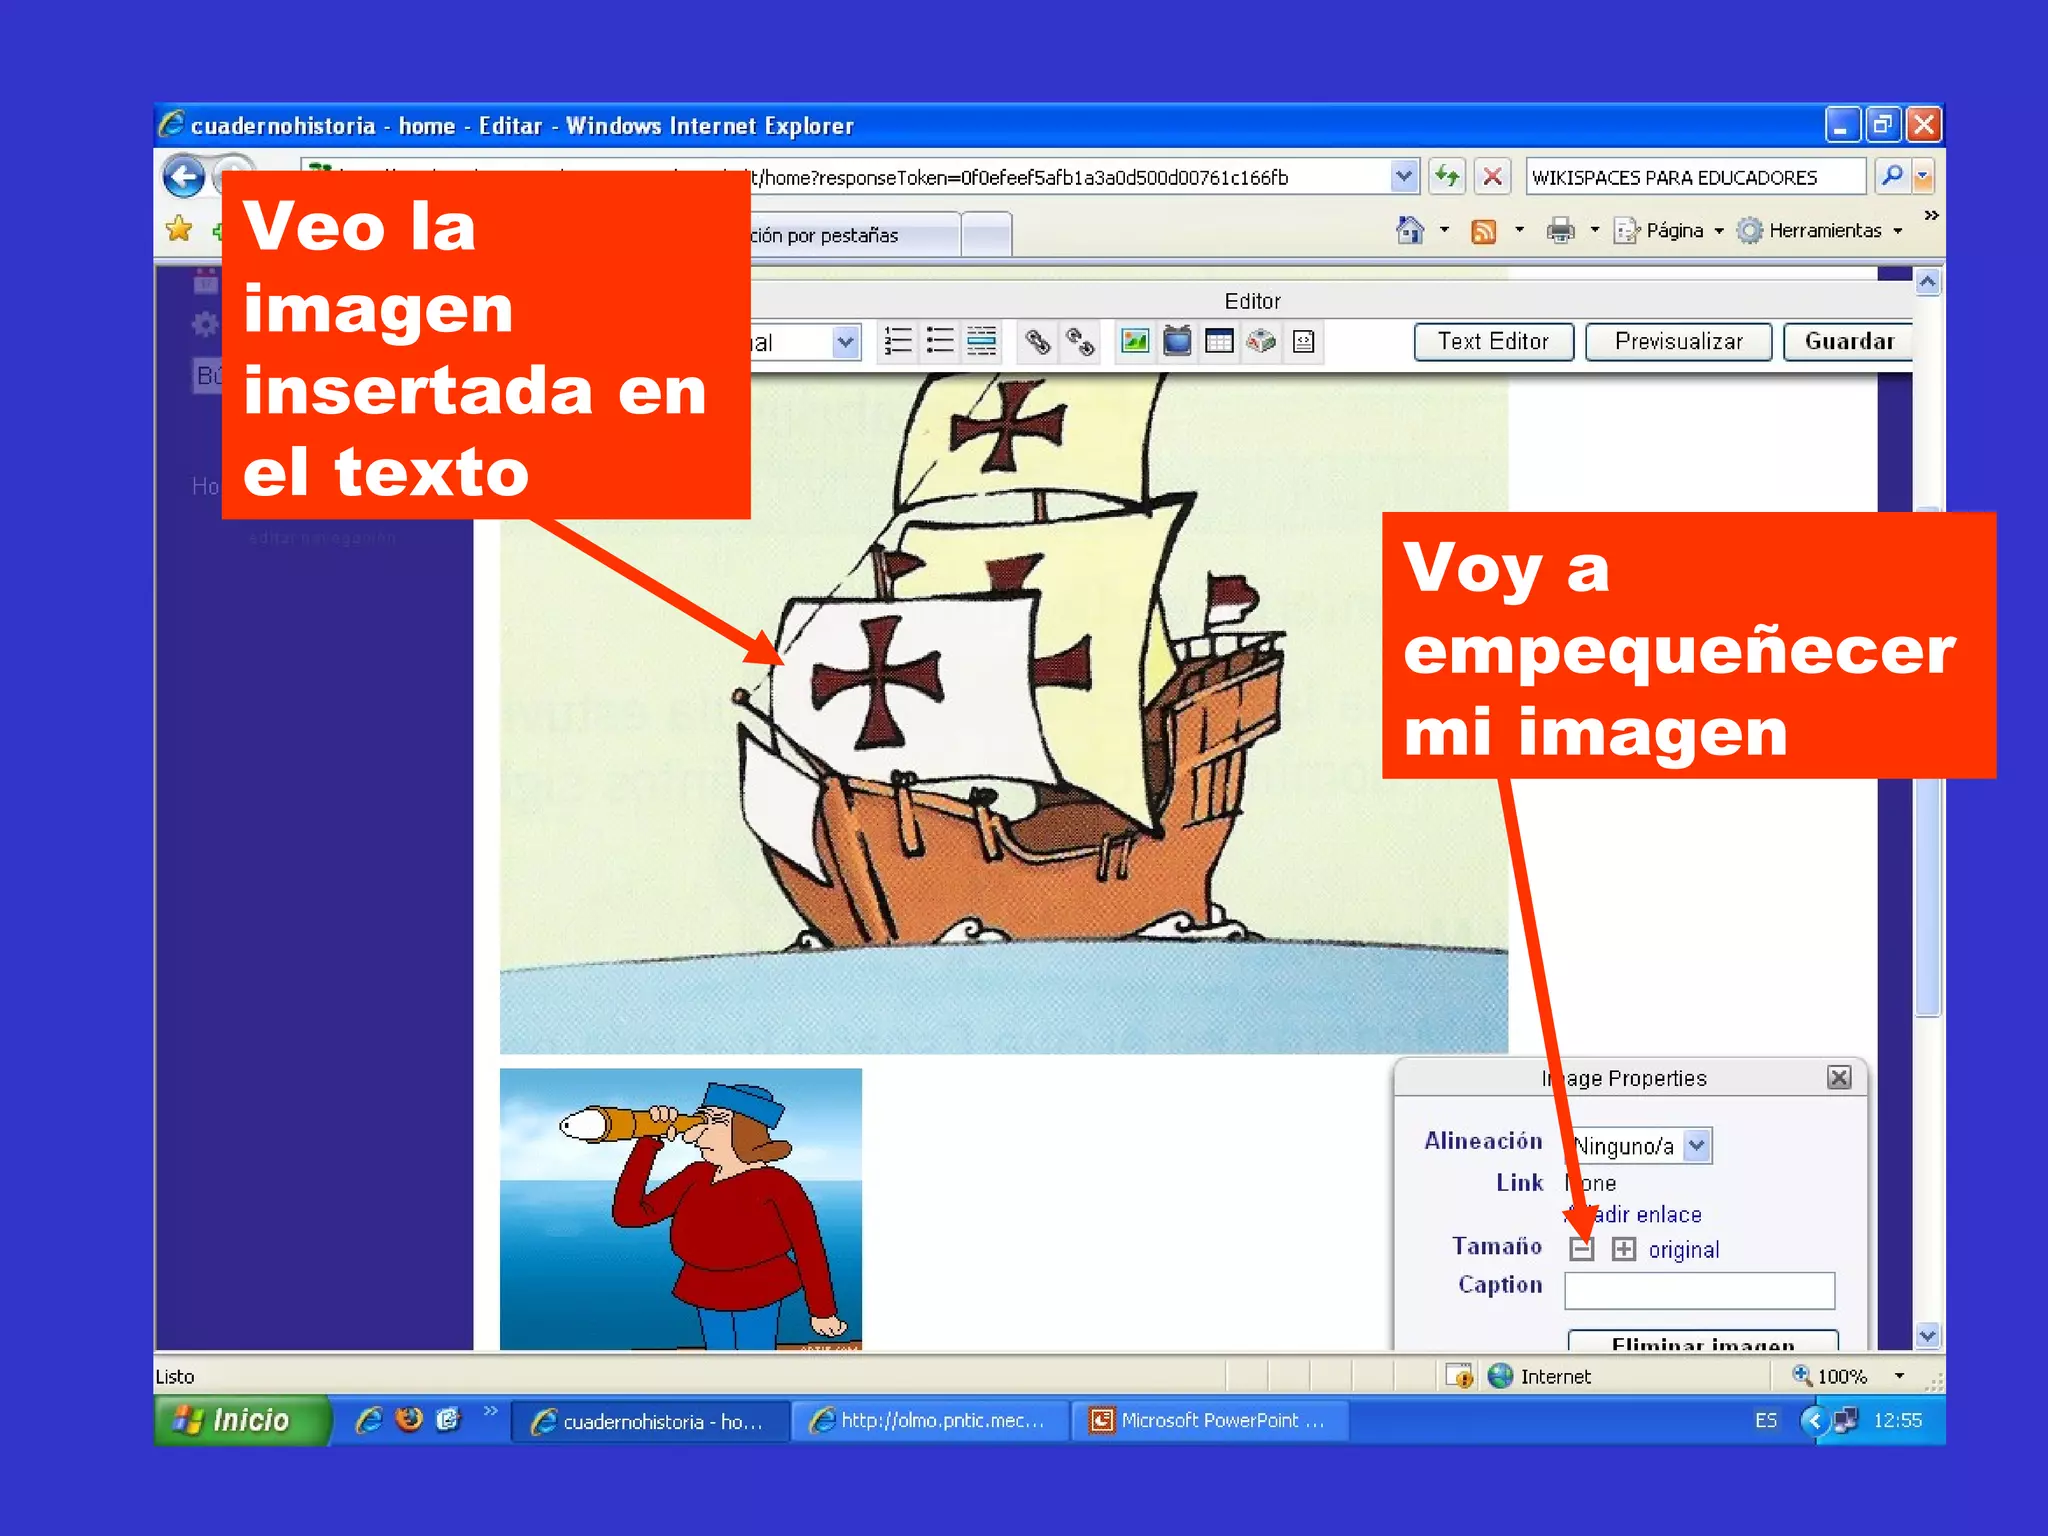Image resolution: width=2048 pixels, height=1536 pixels.
Task: Click the insert special character icon
Action: (x=1261, y=342)
